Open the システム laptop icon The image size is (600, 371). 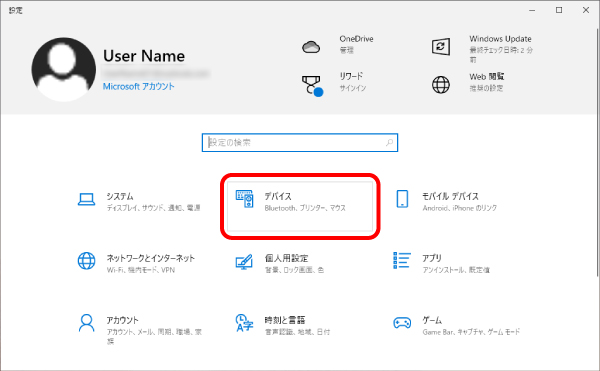click(x=86, y=199)
